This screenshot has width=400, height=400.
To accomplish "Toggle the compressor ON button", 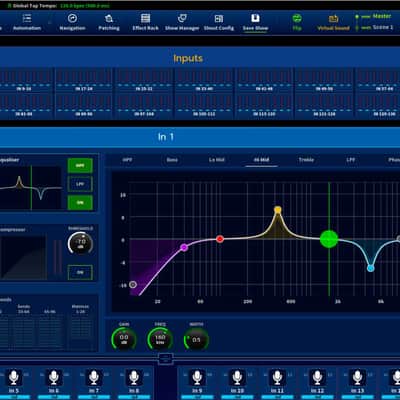I will (80, 272).
